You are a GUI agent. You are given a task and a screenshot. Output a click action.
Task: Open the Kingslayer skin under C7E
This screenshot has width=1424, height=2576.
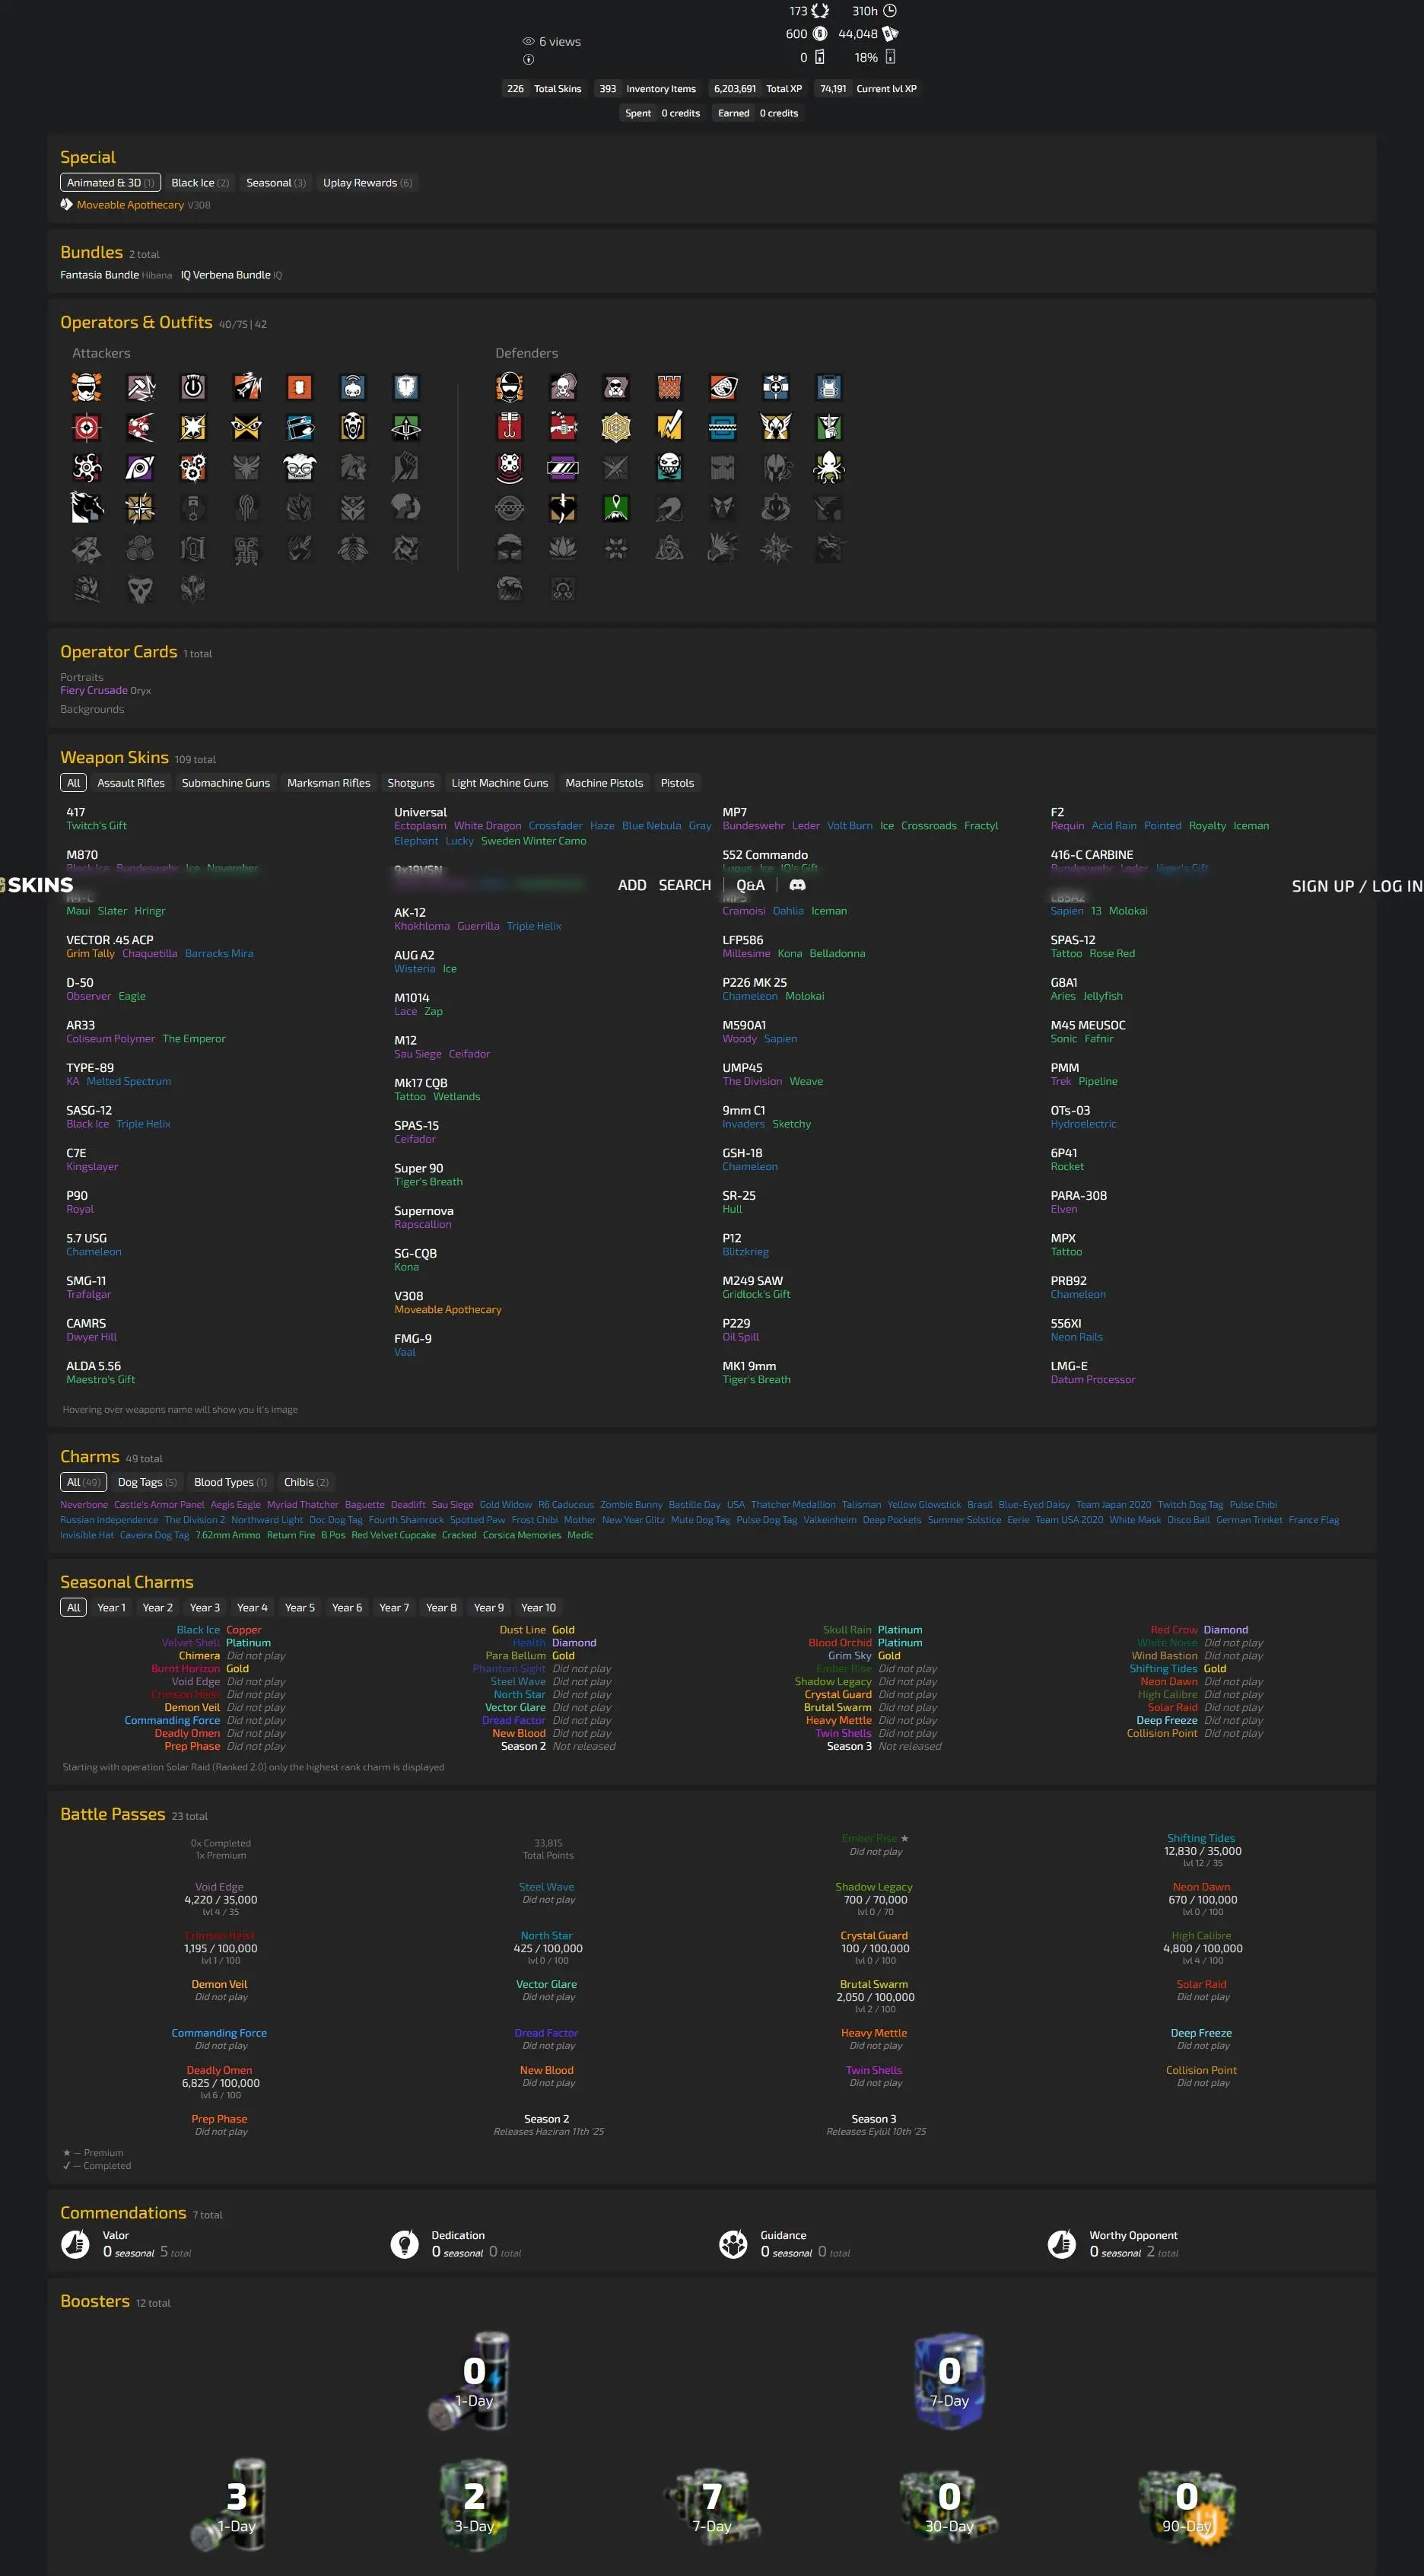click(92, 1167)
